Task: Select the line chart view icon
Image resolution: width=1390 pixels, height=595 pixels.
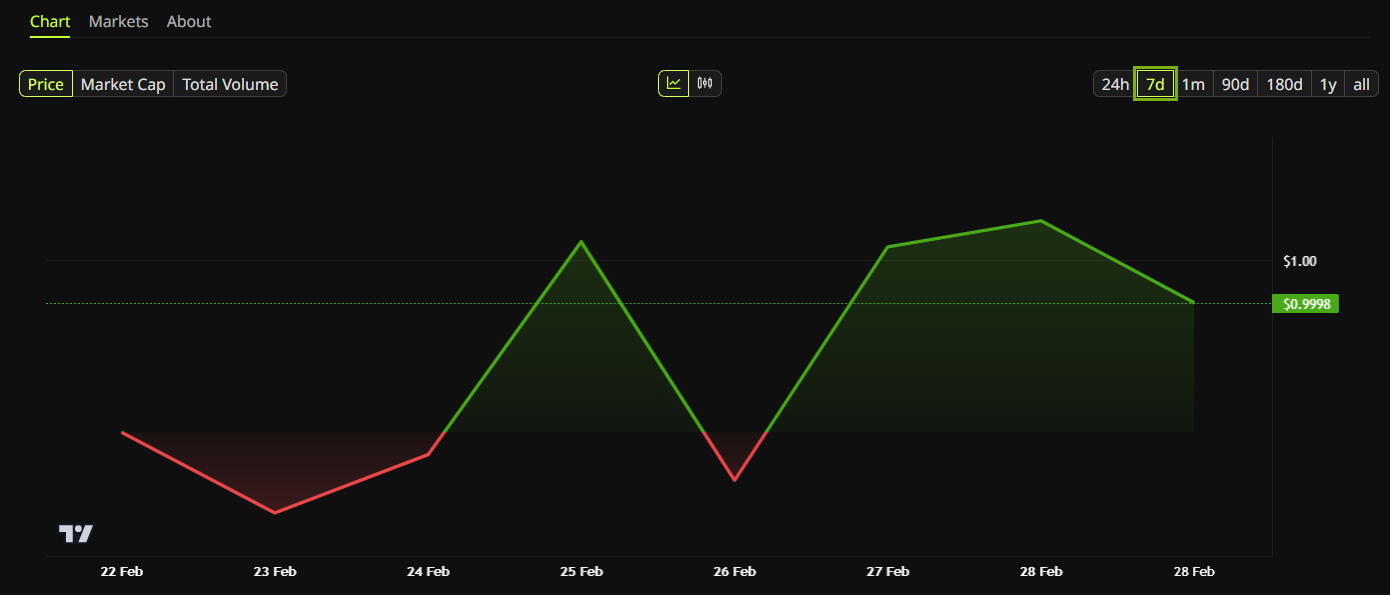Action: pos(674,83)
